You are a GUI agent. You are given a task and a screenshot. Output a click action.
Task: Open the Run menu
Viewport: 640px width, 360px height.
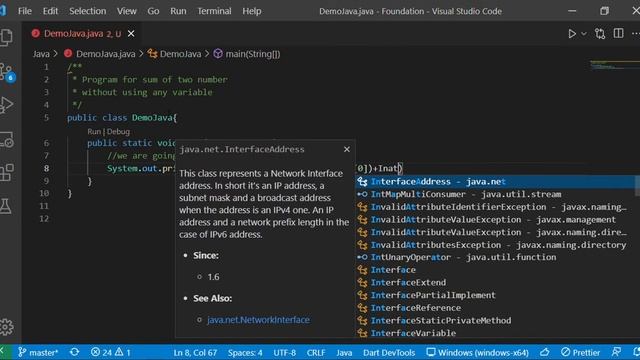(x=178, y=11)
